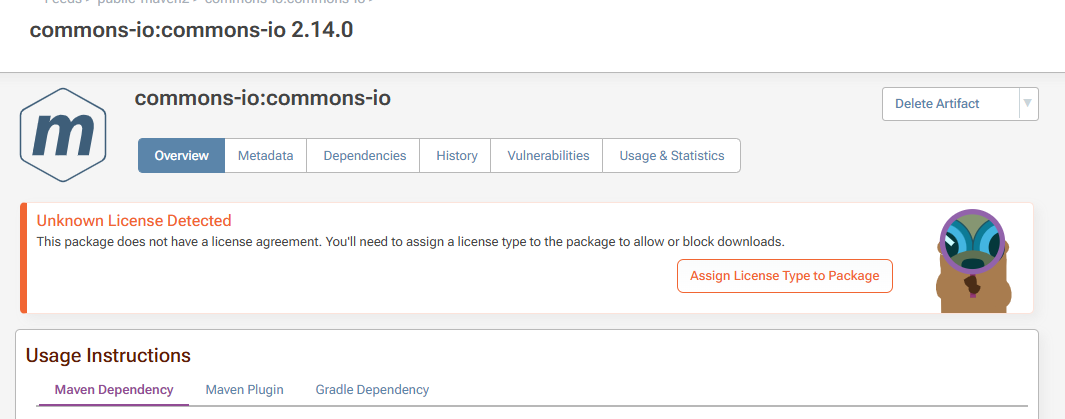The image size is (1065, 419).
Task: Click Assign License Type to Package
Action: 784,276
